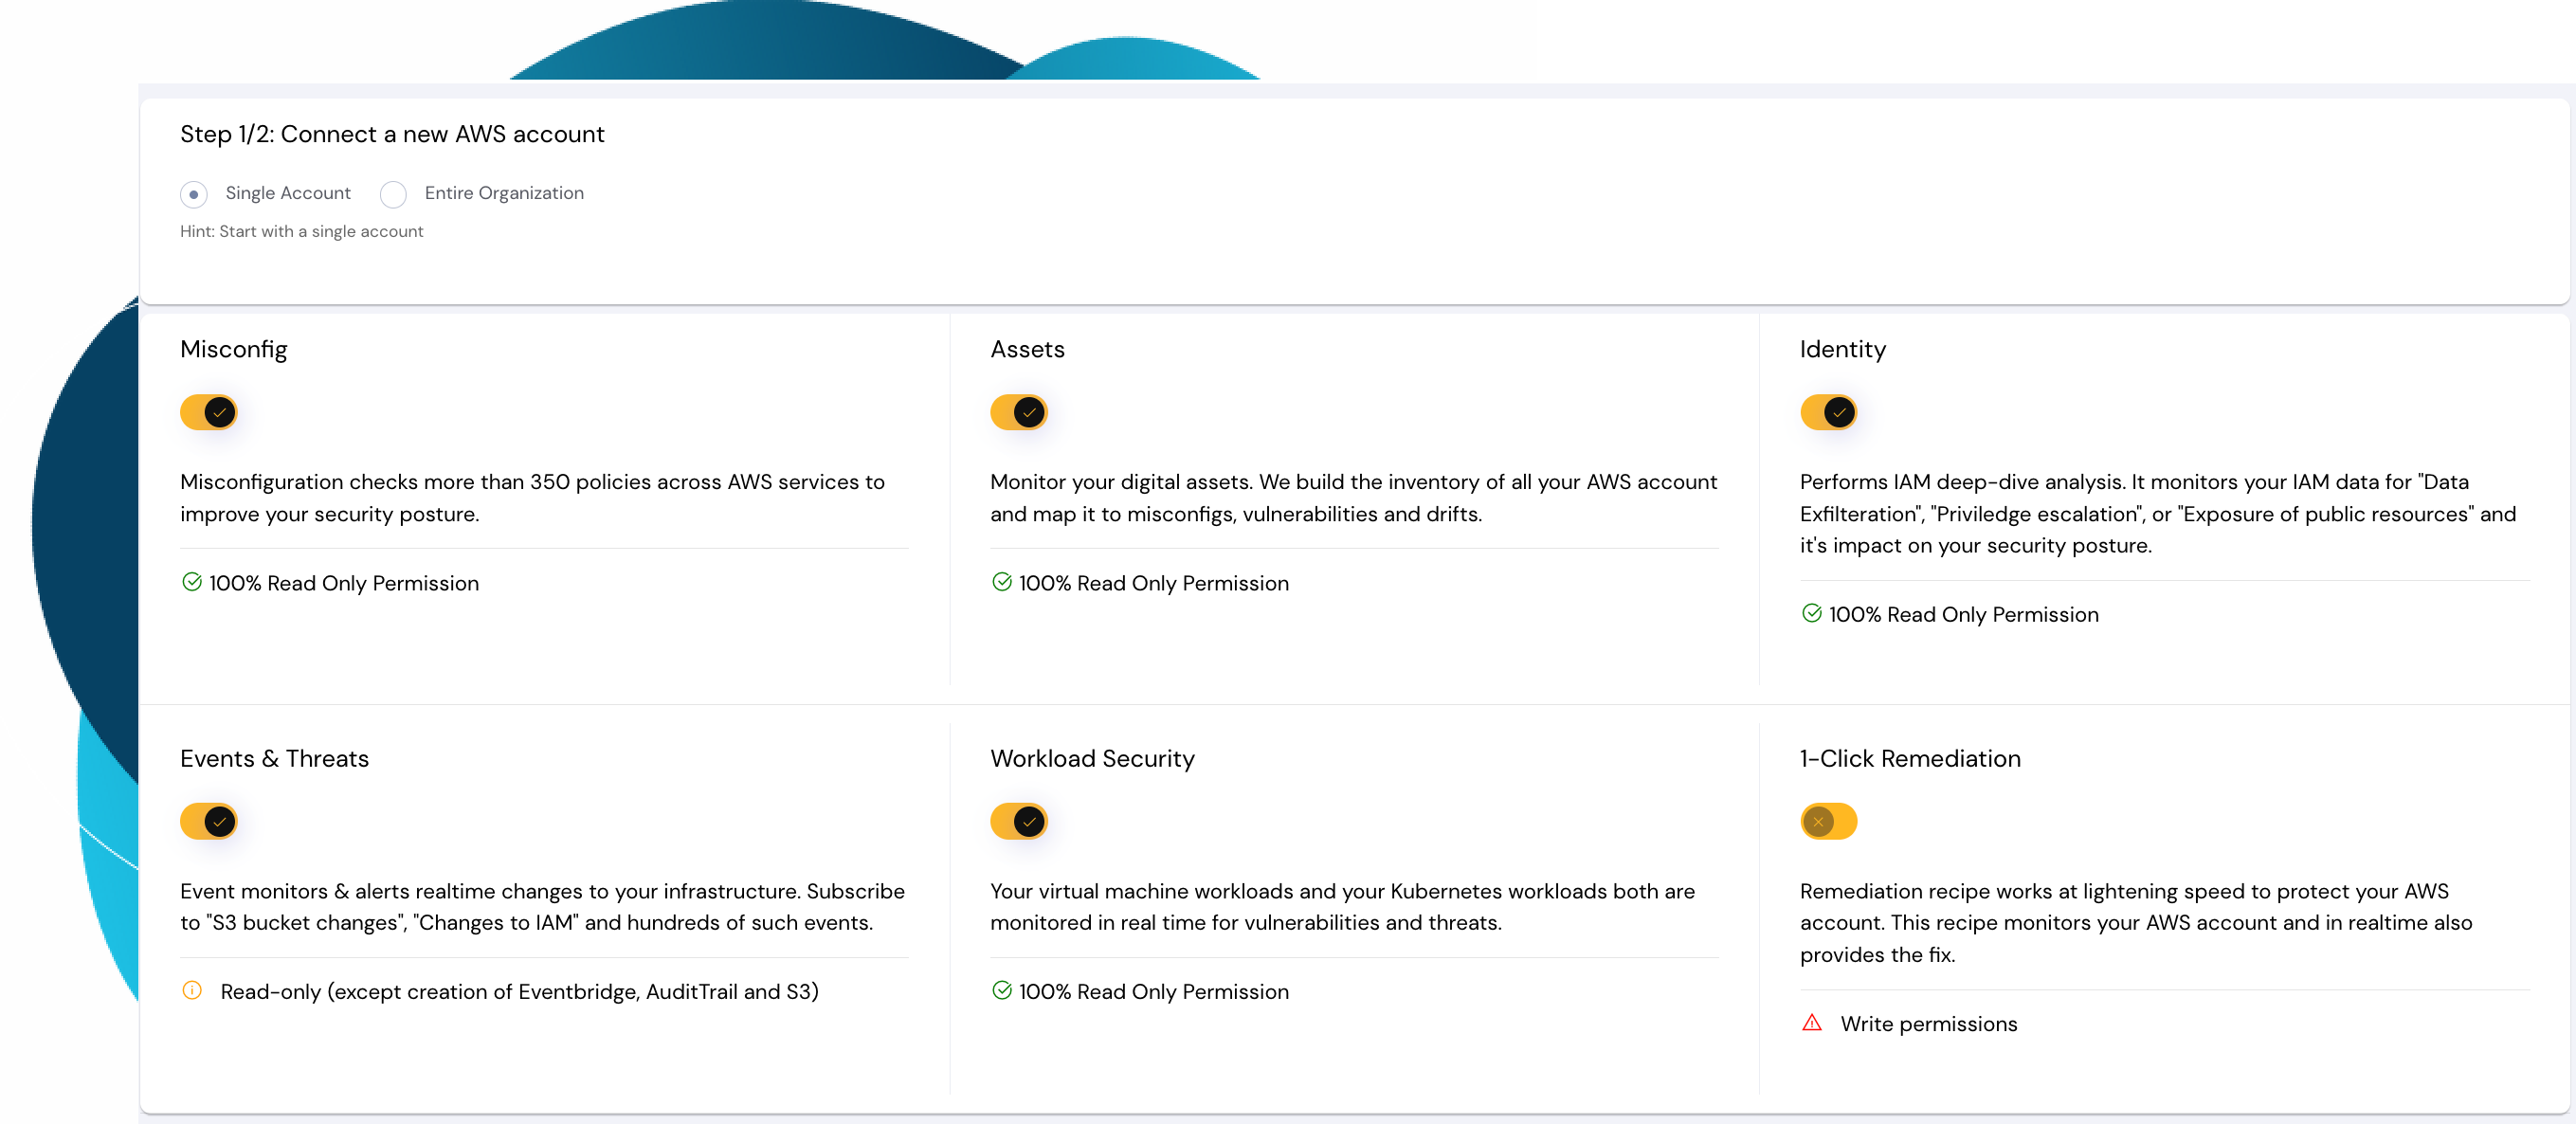Image resolution: width=2576 pixels, height=1124 pixels.
Task: Click the Events & Threats heading
Action: (x=274, y=758)
